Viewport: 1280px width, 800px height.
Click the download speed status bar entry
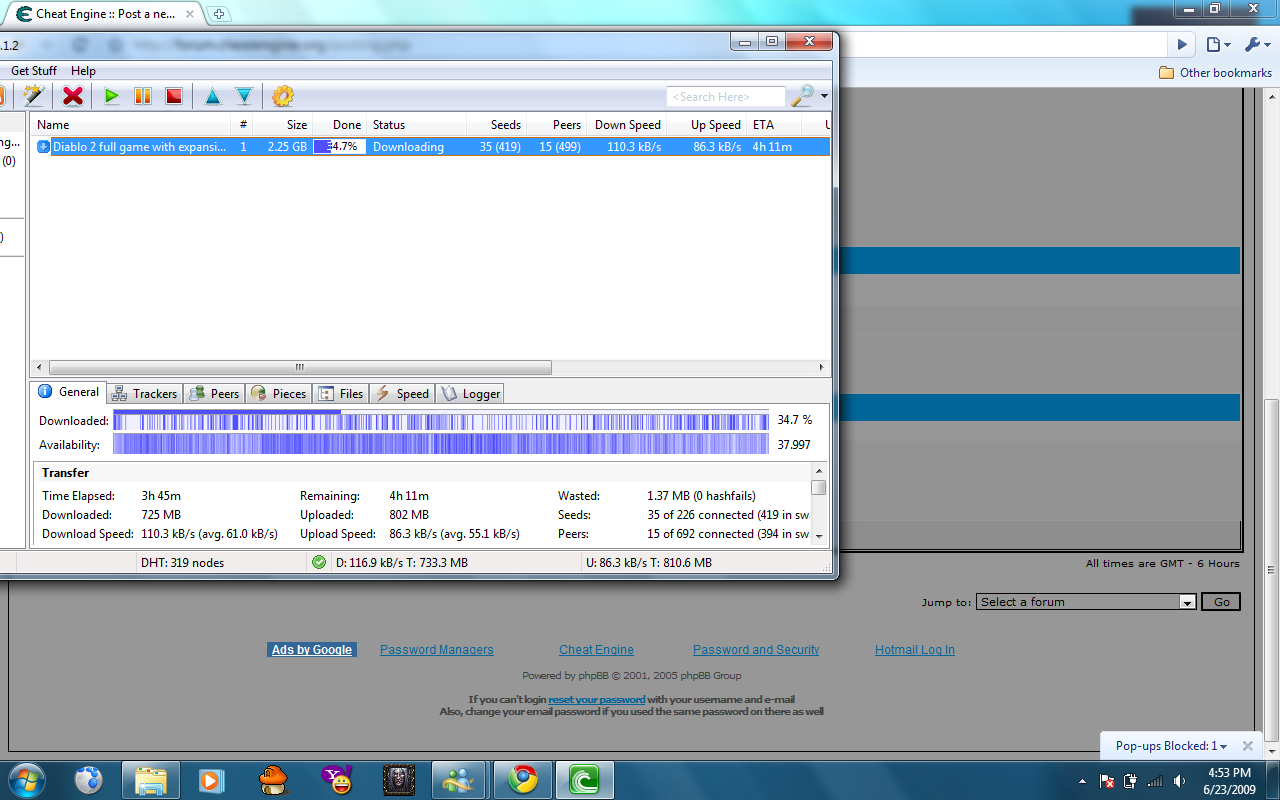tap(402, 562)
